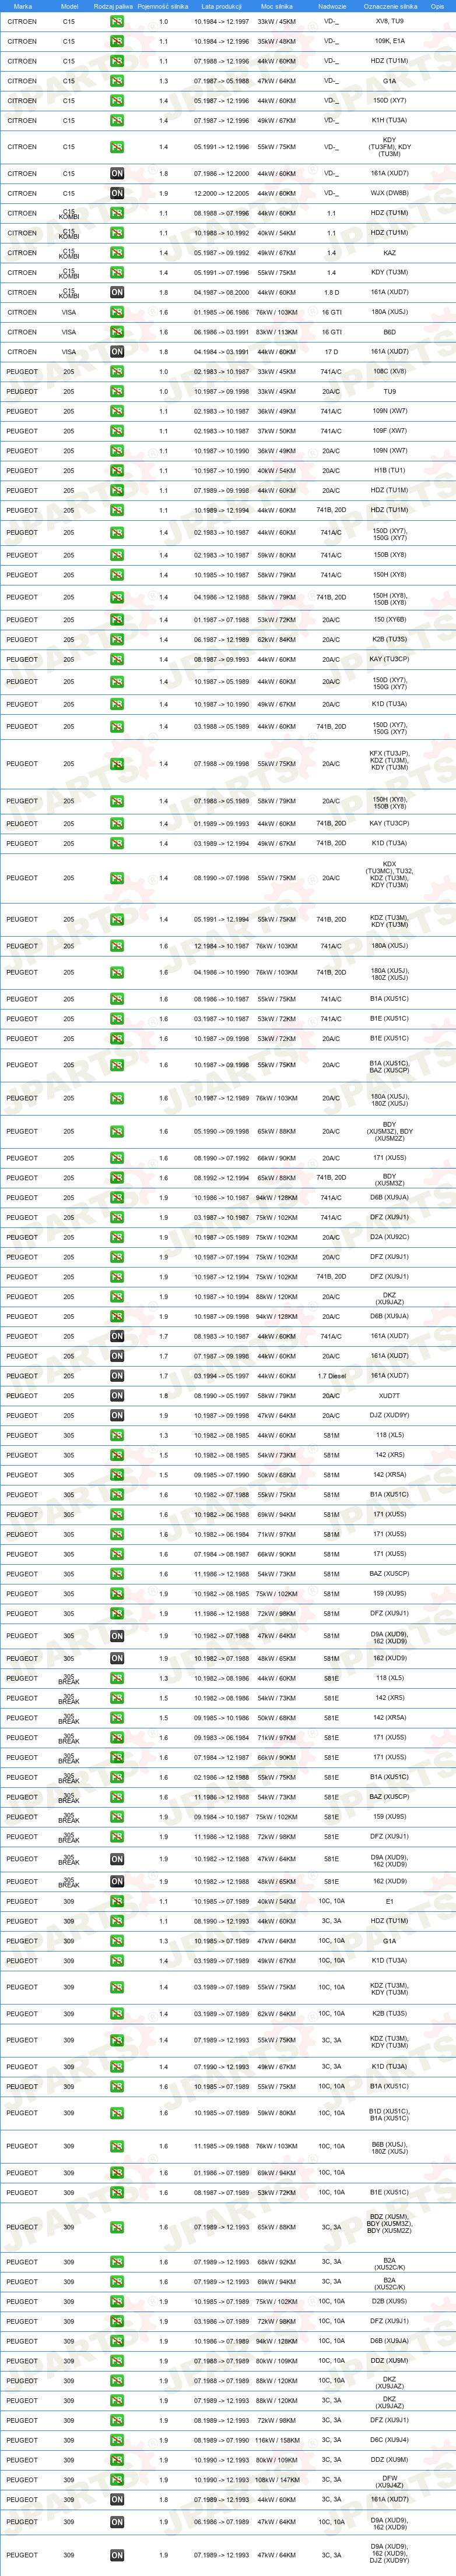Screen dimensions: 456x2576
Task: Select the WJX (DW8B) engine code cell
Action: pos(390,193)
